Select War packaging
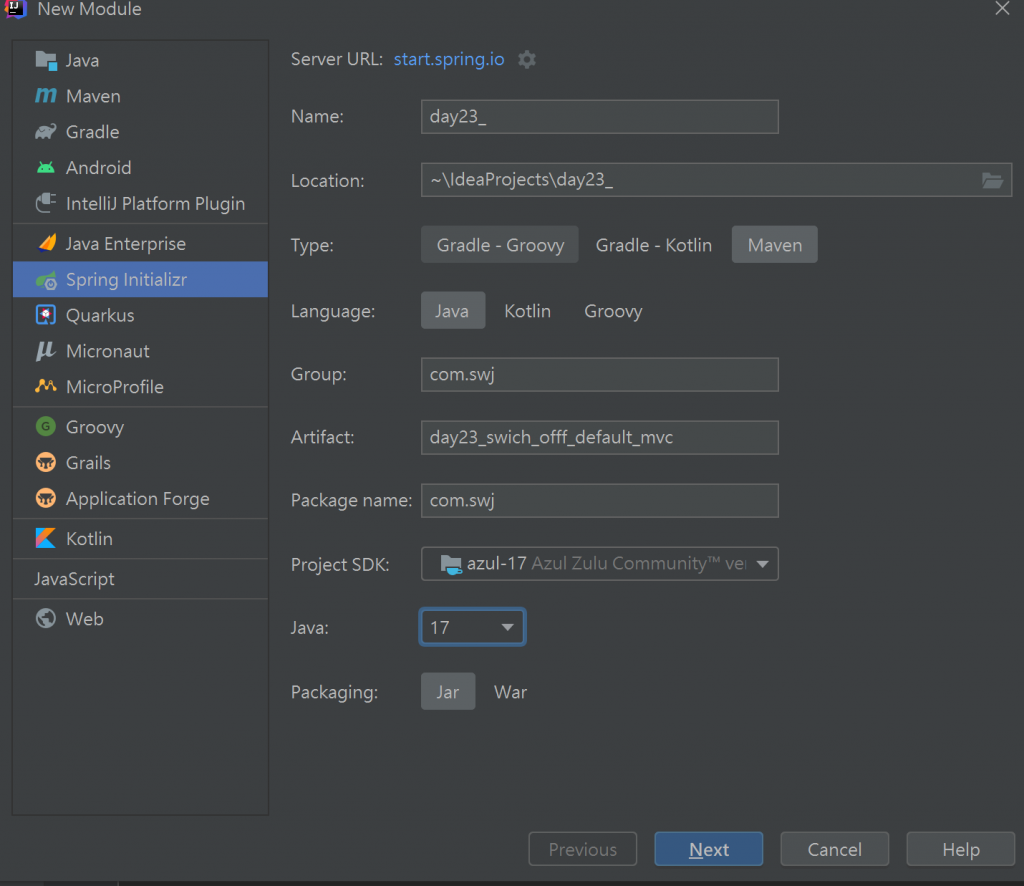Viewport: 1024px width, 886px height. 510,691
